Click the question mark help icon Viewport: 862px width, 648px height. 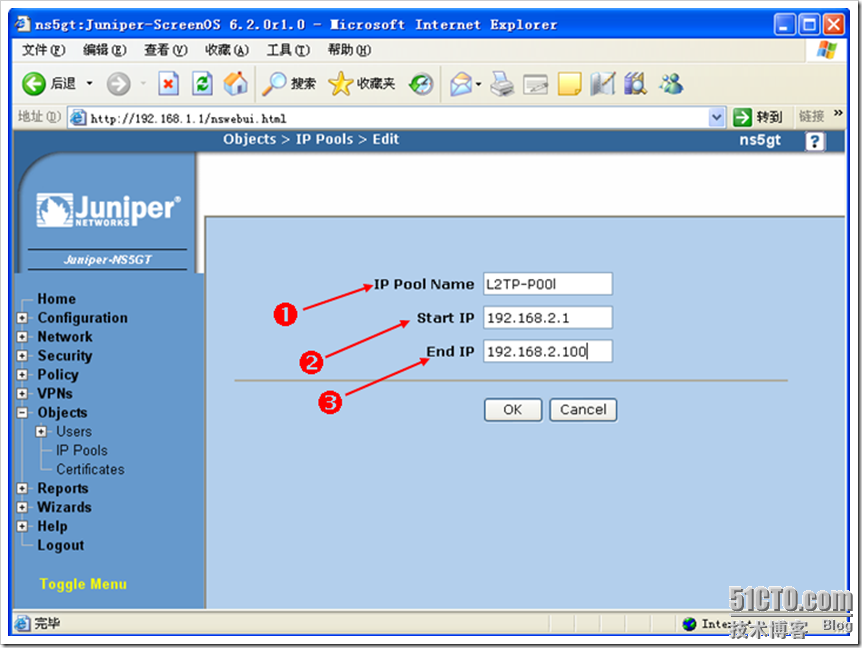814,141
